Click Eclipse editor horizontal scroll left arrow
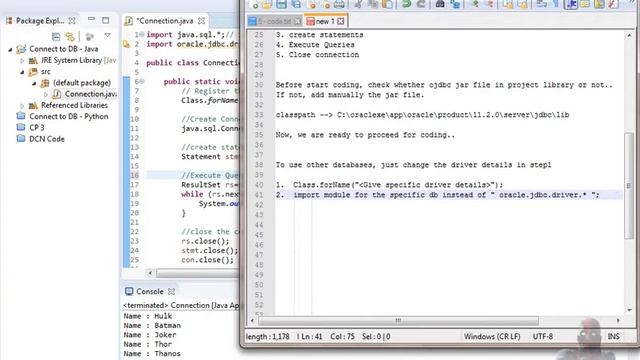 click(150, 273)
